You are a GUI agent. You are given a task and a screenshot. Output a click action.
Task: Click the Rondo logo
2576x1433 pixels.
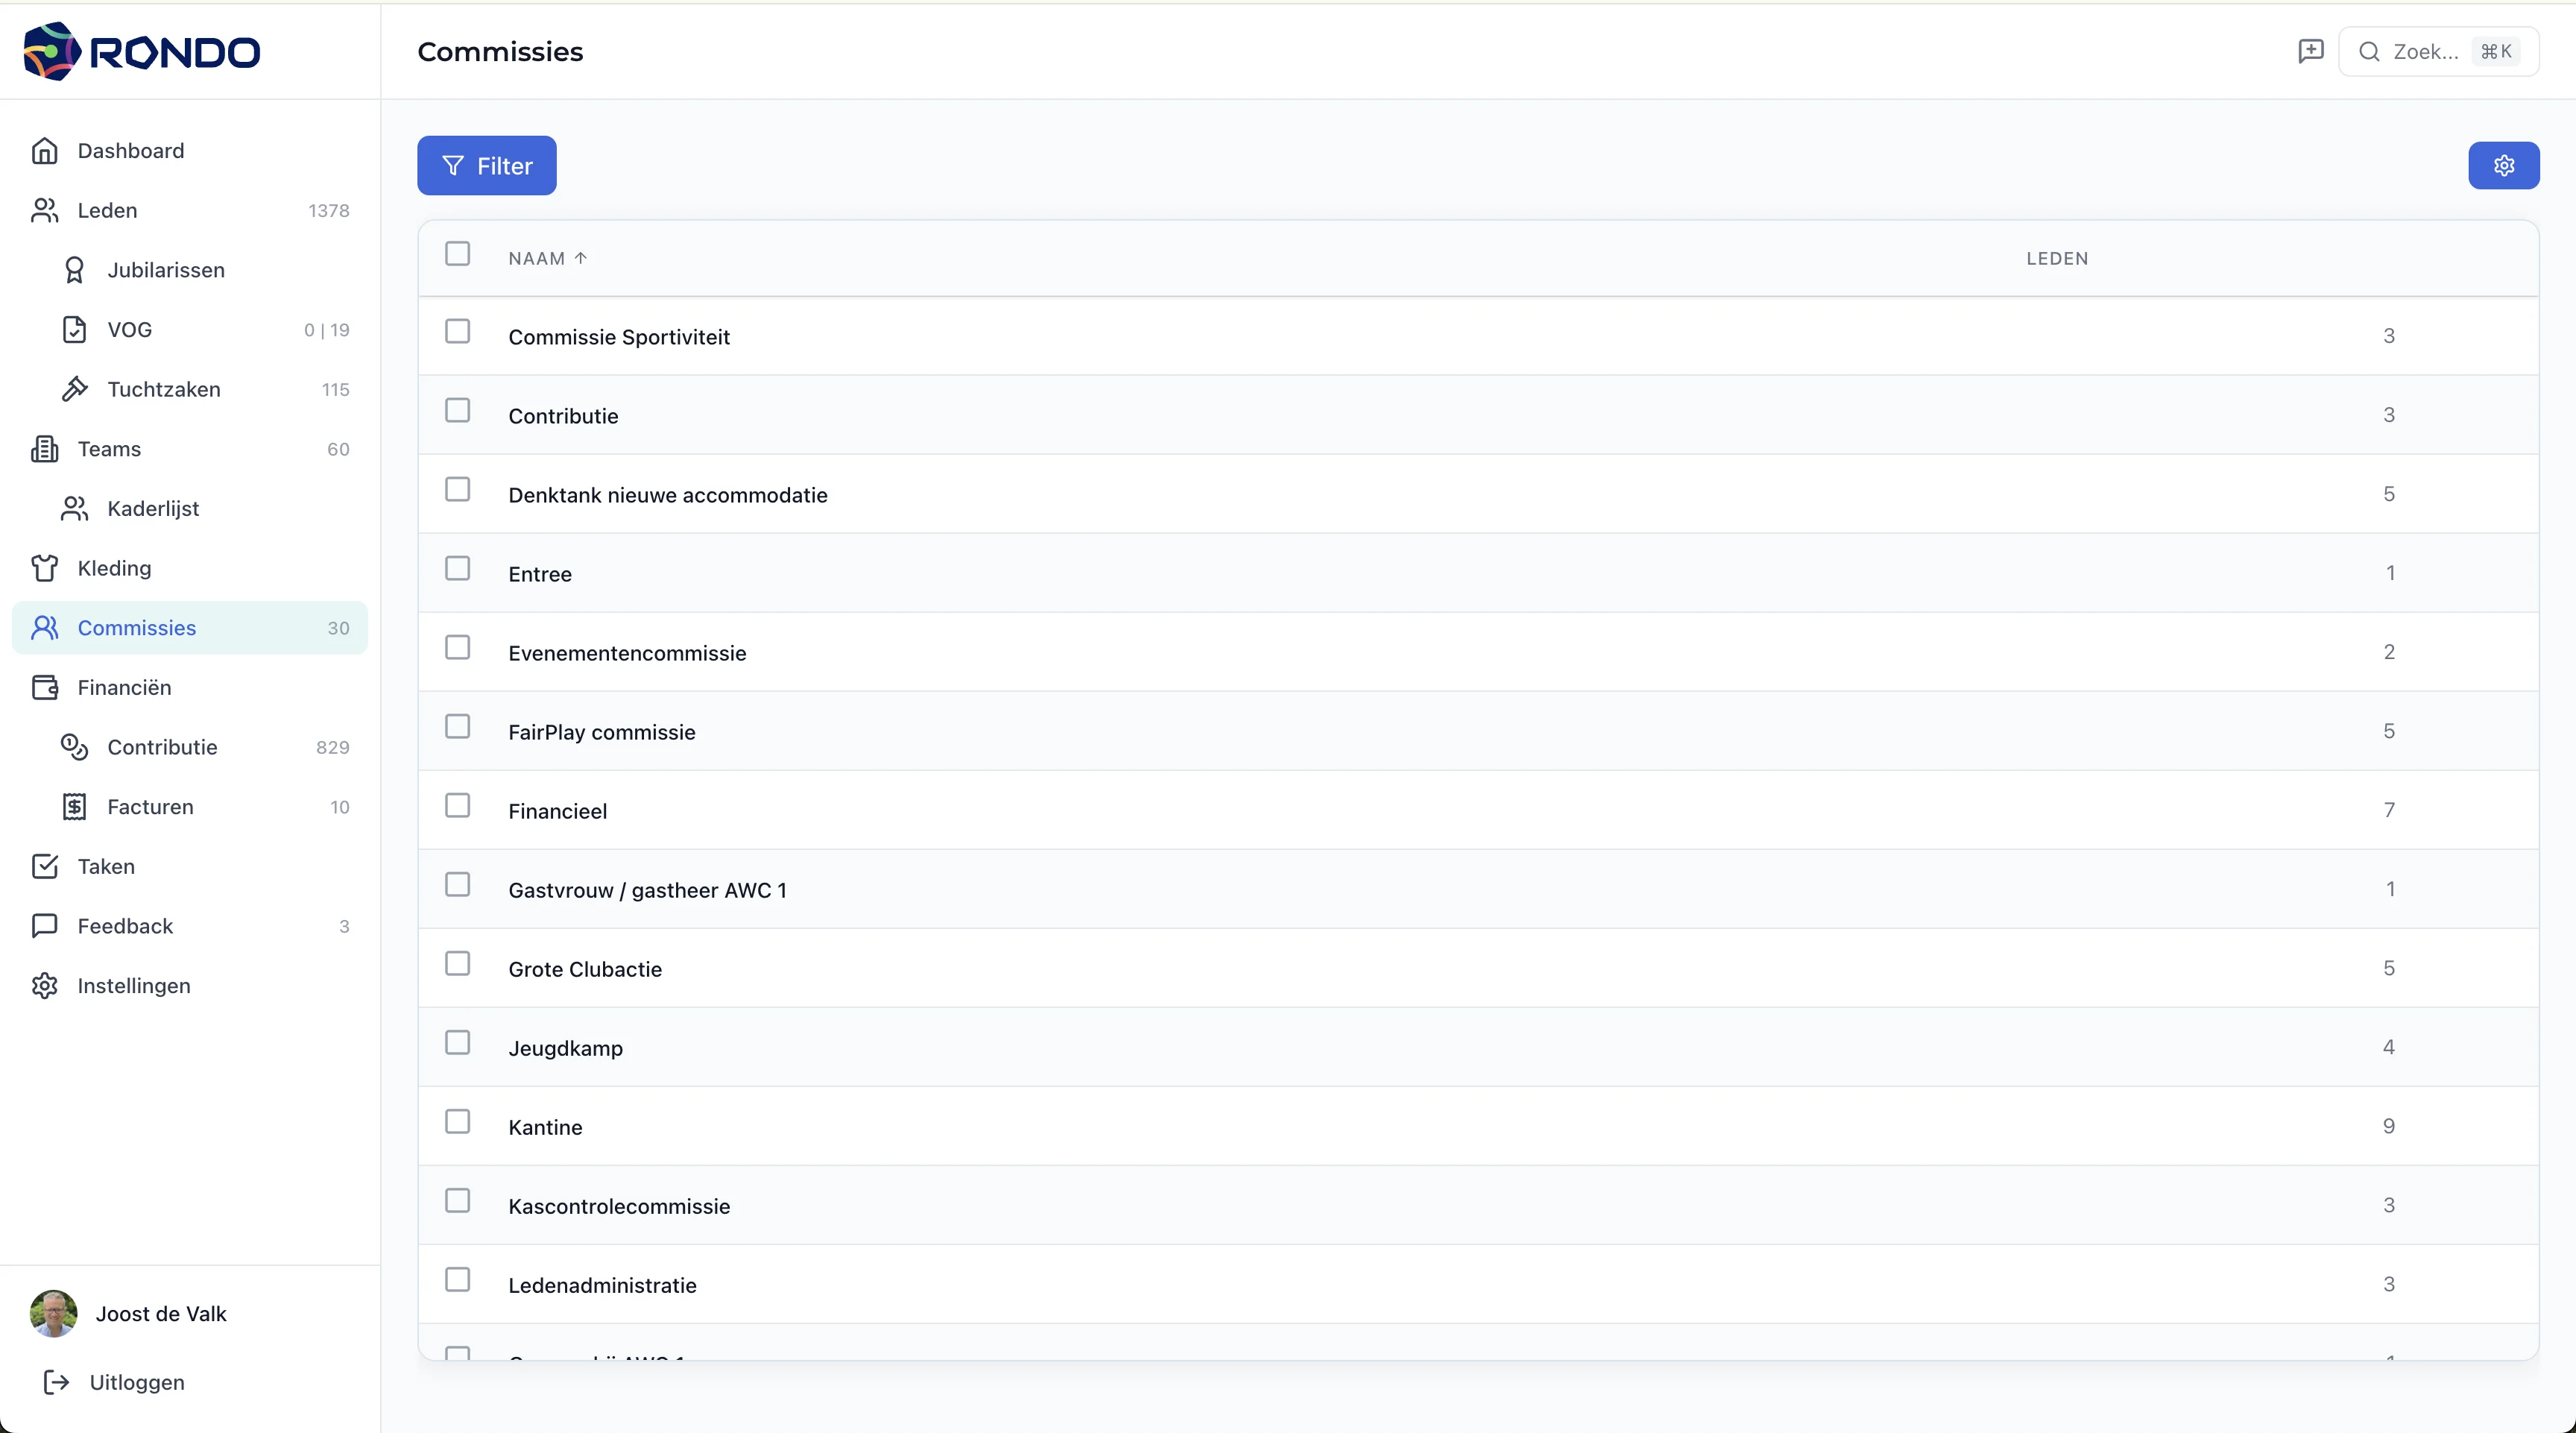click(x=141, y=51)
